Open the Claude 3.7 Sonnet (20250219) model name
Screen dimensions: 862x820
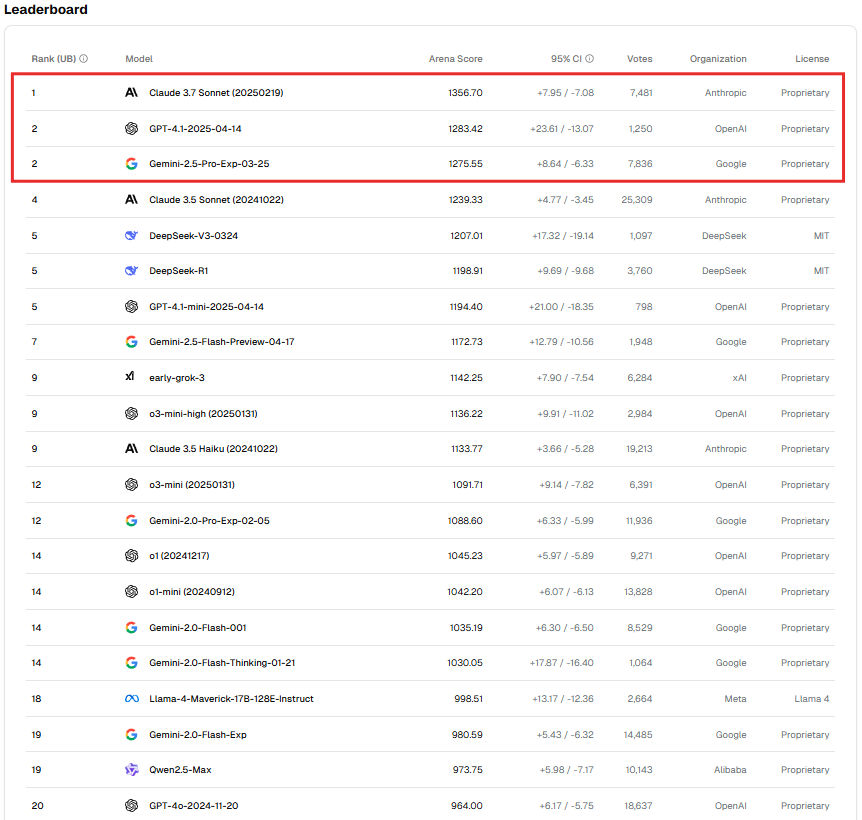[216, 93]
